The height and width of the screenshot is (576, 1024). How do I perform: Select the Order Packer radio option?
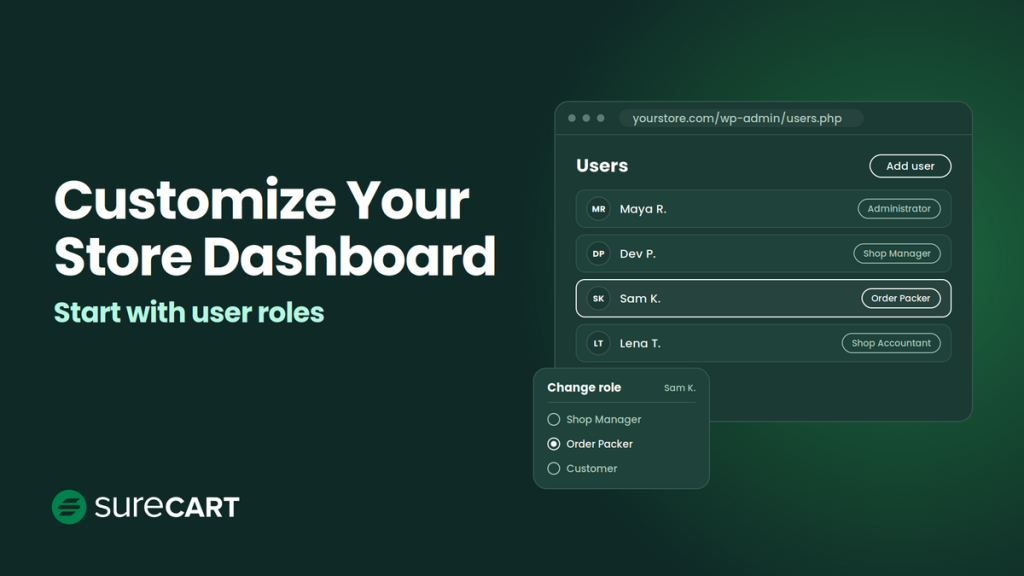(554, 444)
